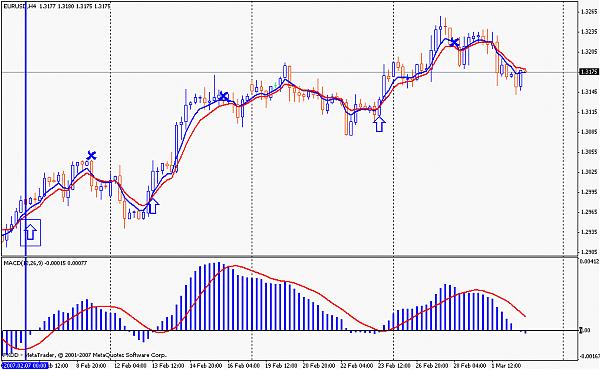The width and height of the screenshot is (600, 370).
Task: Select the X exit marker near 28 Feb 04:00
Action: (x=454, y=42)
